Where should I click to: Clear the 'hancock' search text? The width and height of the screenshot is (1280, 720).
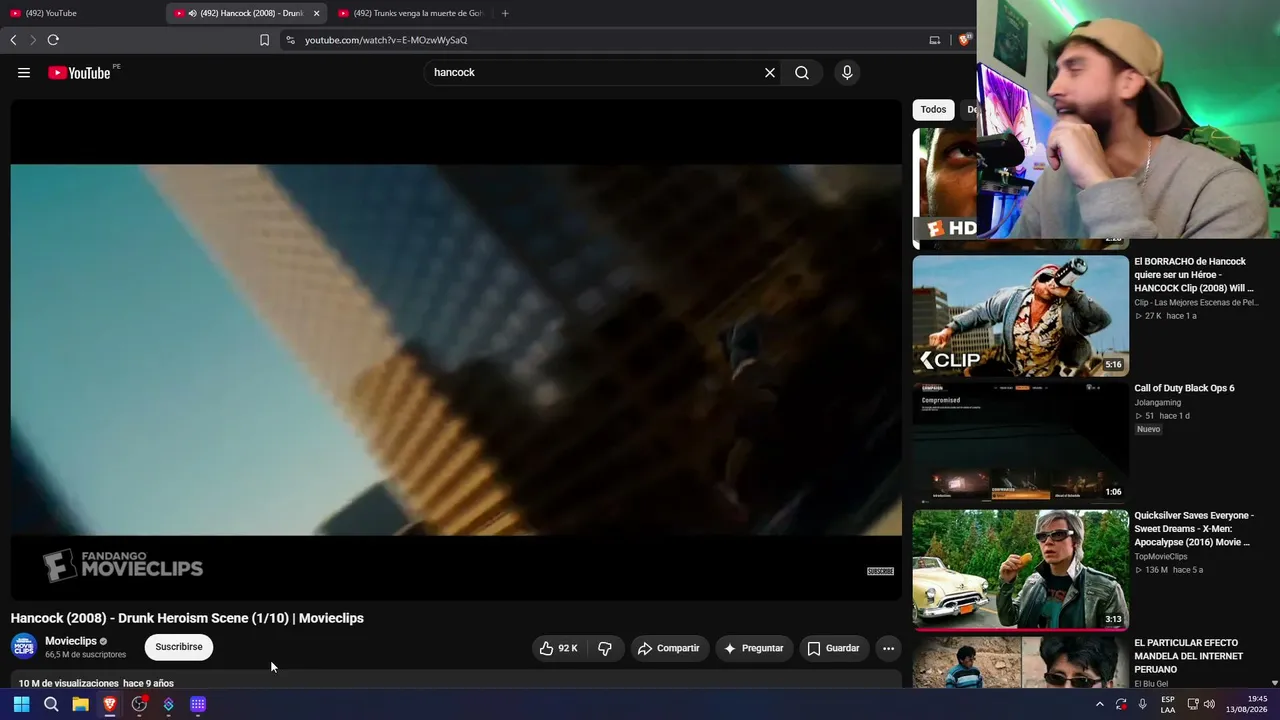point(770,73)
